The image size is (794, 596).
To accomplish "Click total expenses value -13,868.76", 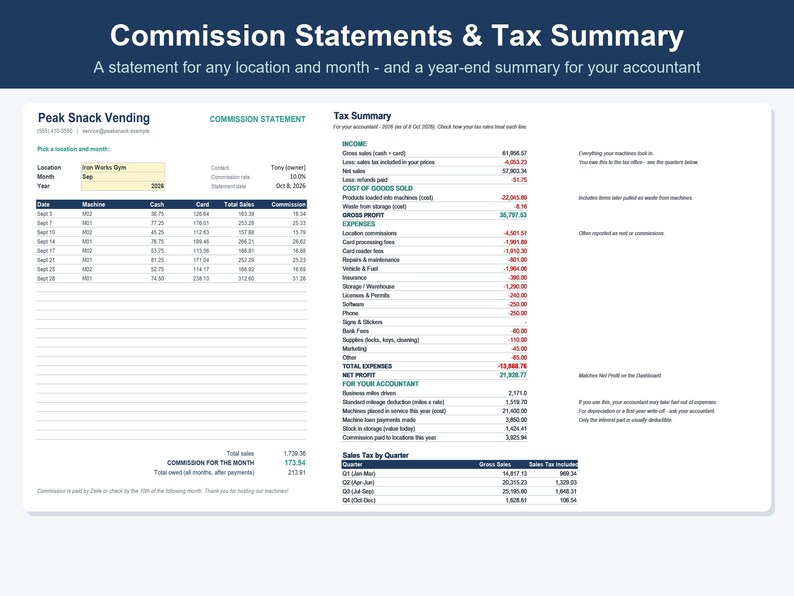I will [512, 366].
